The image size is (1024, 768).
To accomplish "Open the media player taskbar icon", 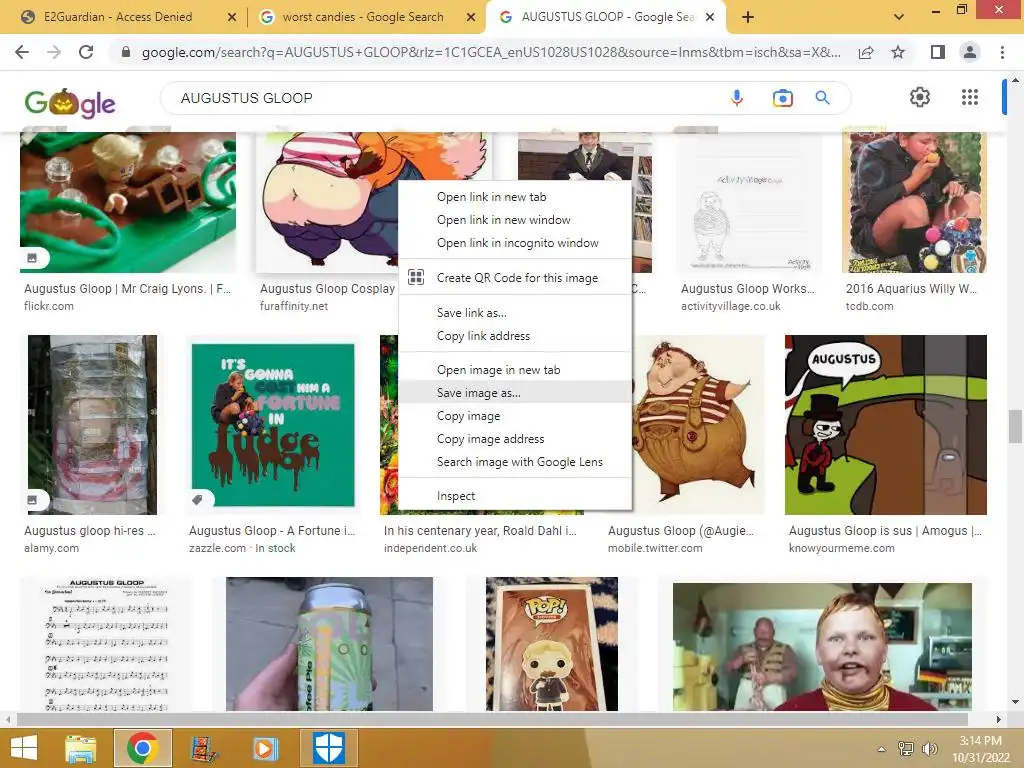I will [x=265, y=748].
